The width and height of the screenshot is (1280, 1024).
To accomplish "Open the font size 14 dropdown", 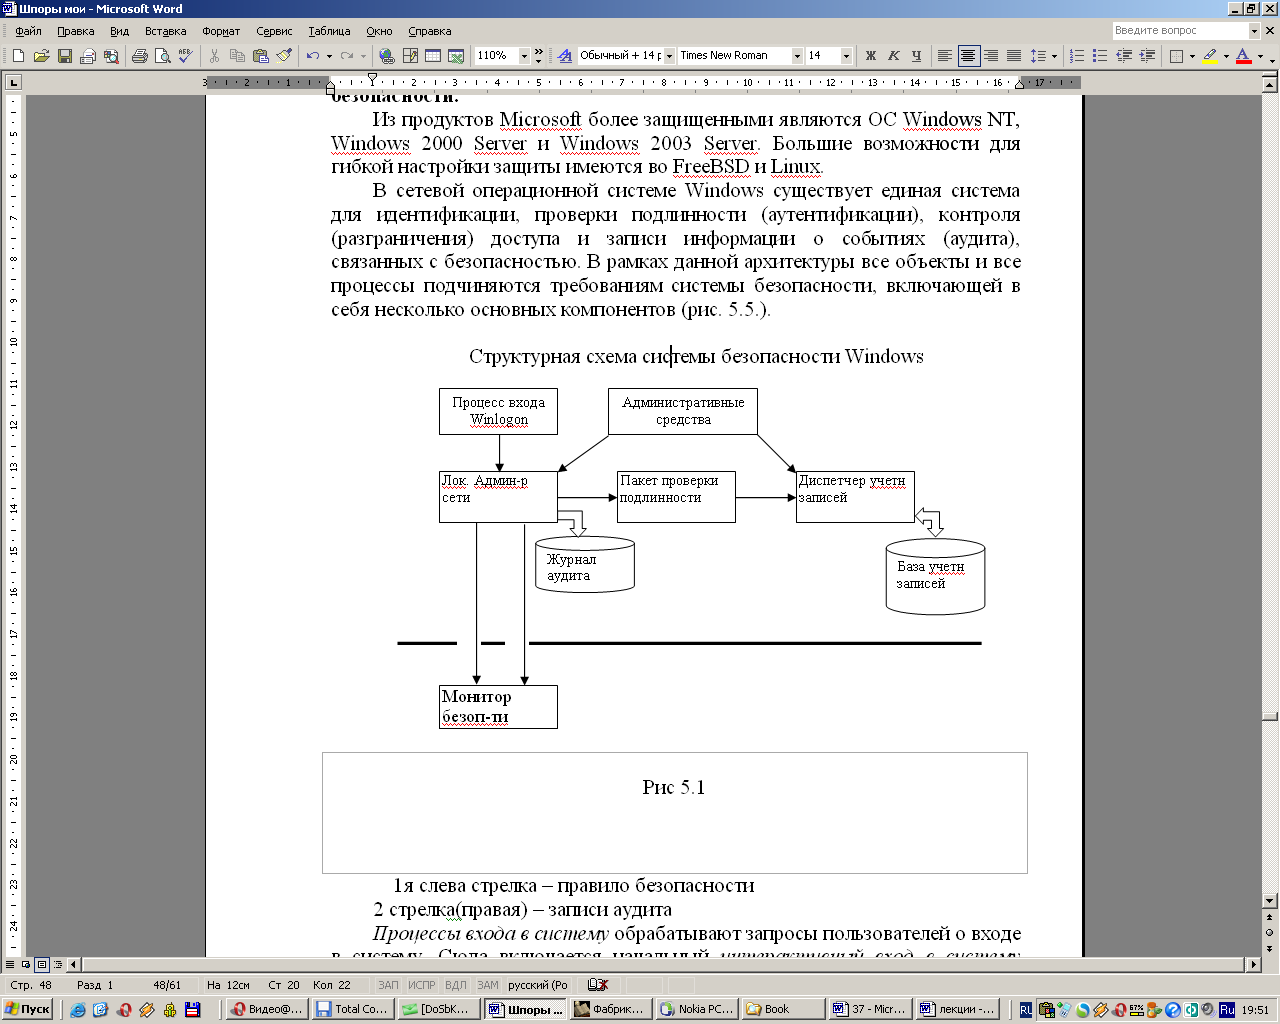I will (x=846, y=56).
